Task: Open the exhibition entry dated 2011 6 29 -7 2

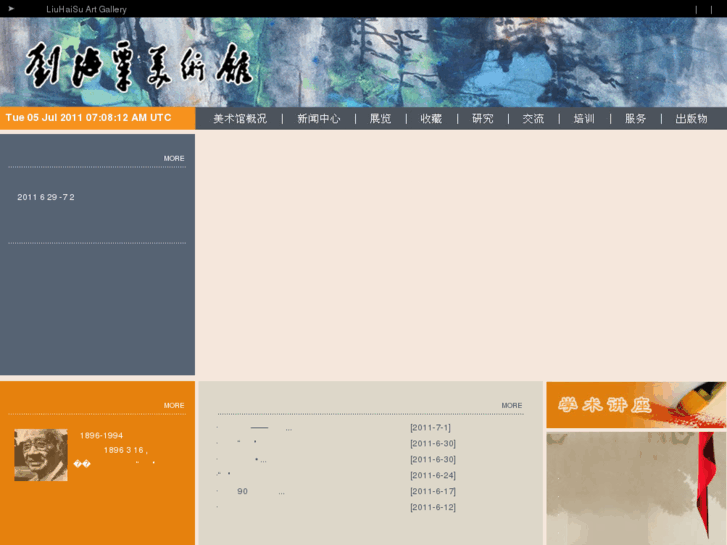Action: 46,197
